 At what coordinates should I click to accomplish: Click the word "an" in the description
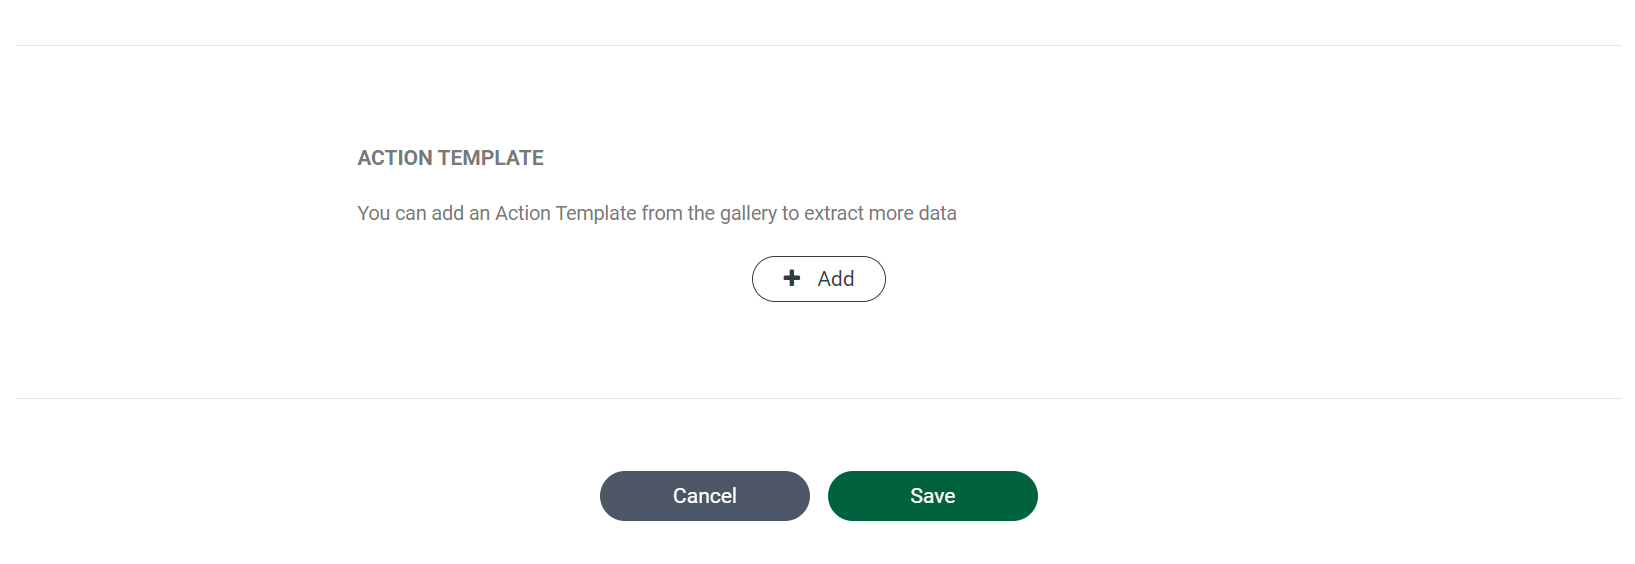tap(479, 213)
